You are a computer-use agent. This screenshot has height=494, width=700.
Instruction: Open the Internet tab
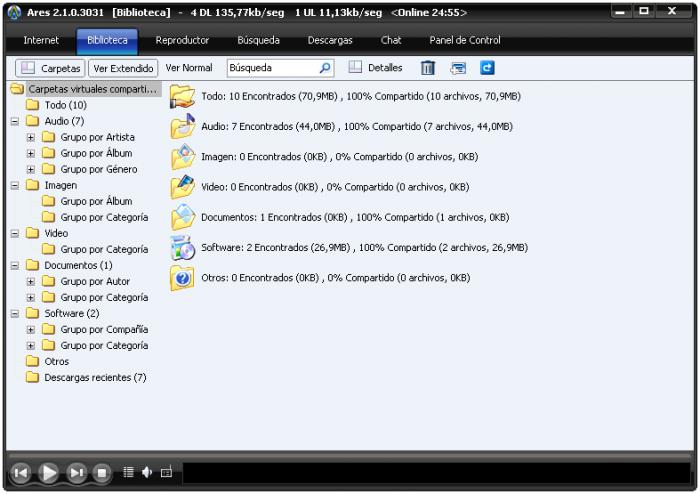pyautogui.click(x=41, y=40)
